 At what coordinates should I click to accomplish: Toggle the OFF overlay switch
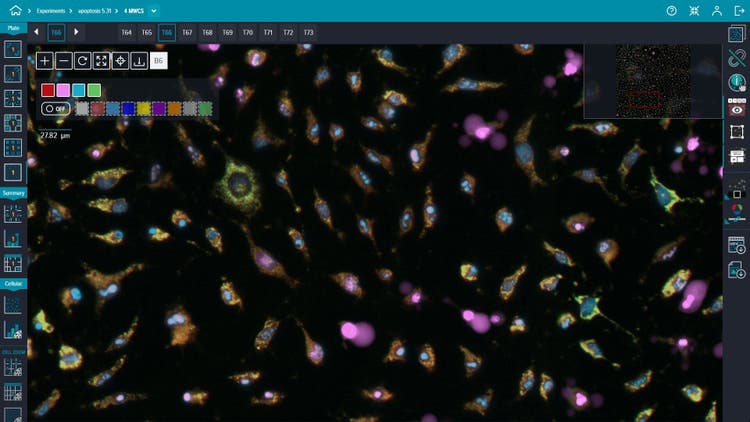coord(55,108)
